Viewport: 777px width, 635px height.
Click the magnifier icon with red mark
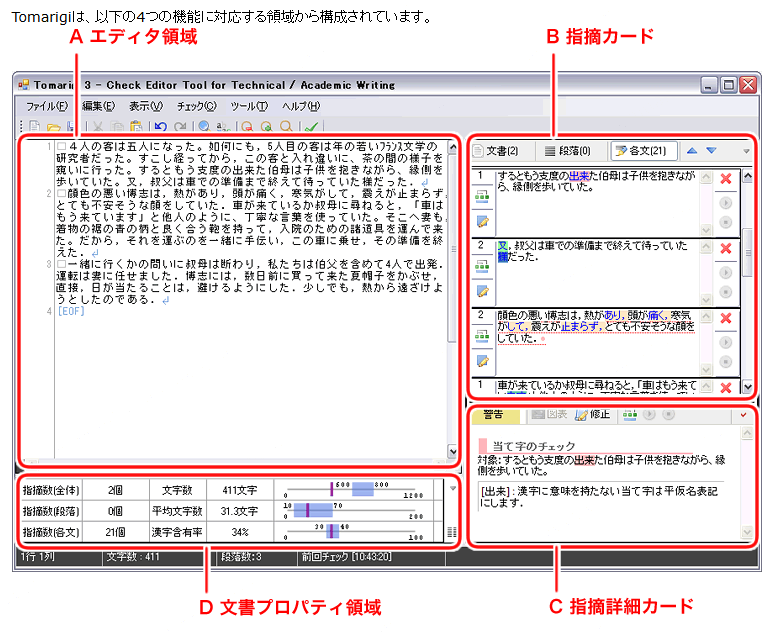click(247, 126)
